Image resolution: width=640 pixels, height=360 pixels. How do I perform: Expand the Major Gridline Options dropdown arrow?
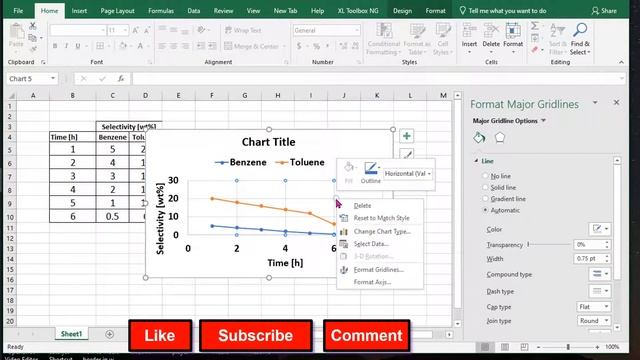543,121
